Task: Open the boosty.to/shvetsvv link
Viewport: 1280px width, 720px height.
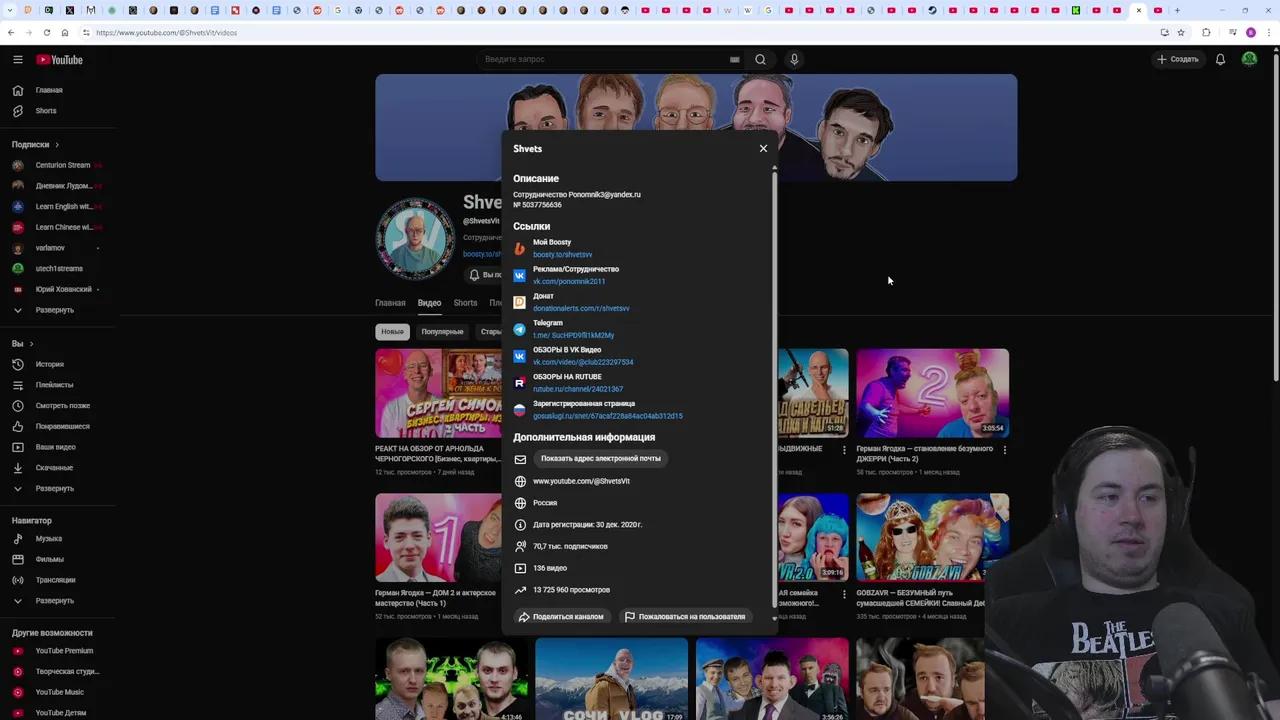Action: pyautogui.click(x=562, y=255)
